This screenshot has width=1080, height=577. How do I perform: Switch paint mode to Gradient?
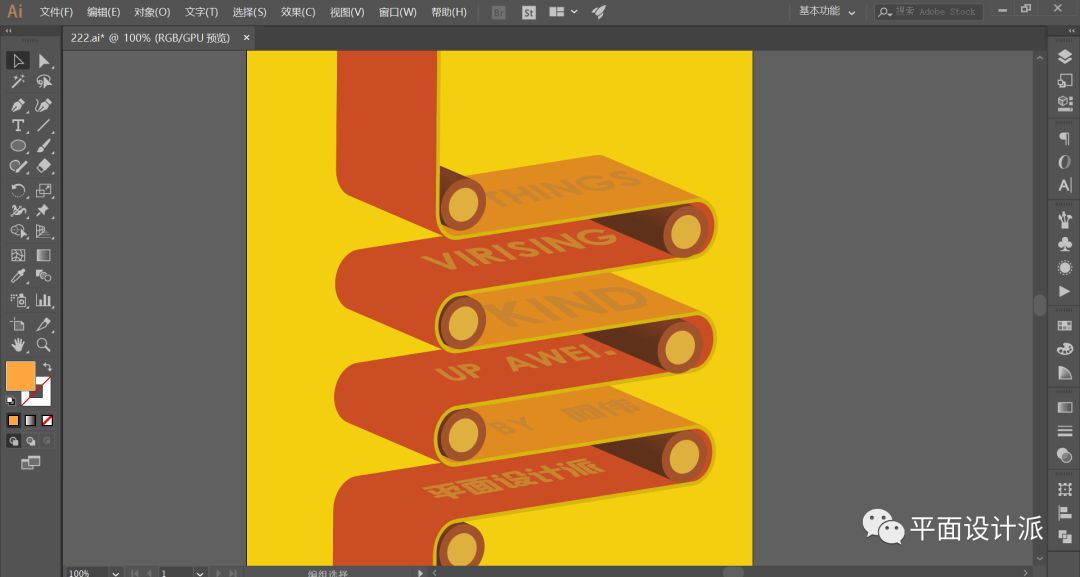30,420
